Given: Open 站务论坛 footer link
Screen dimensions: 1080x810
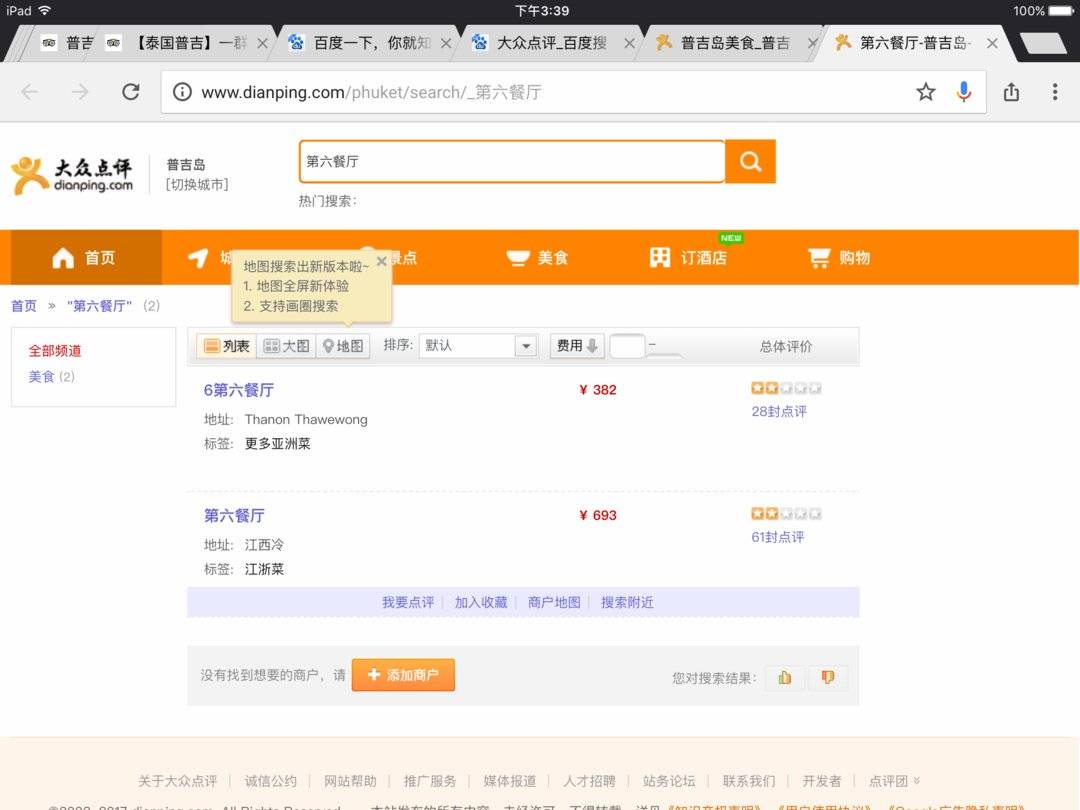Looking at the screenshot, I should (x=669, y=781).
